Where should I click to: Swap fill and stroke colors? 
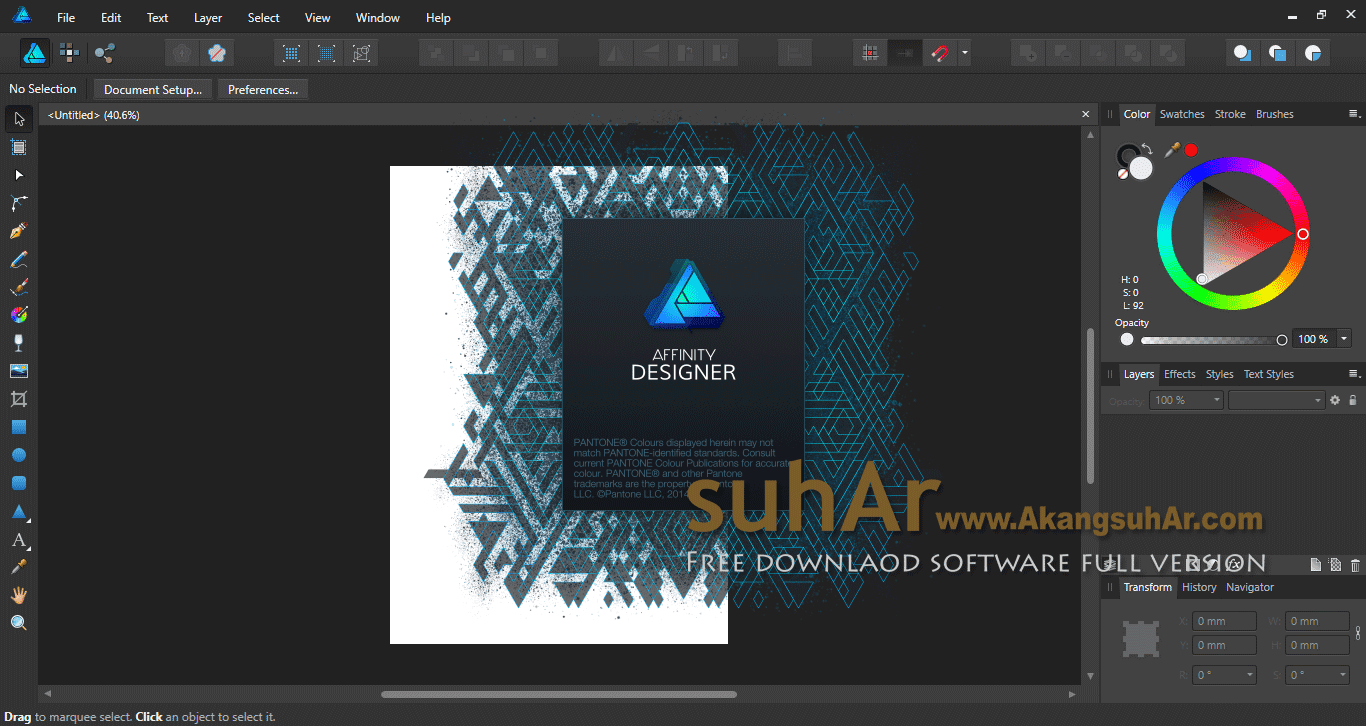pos(1146,149)
